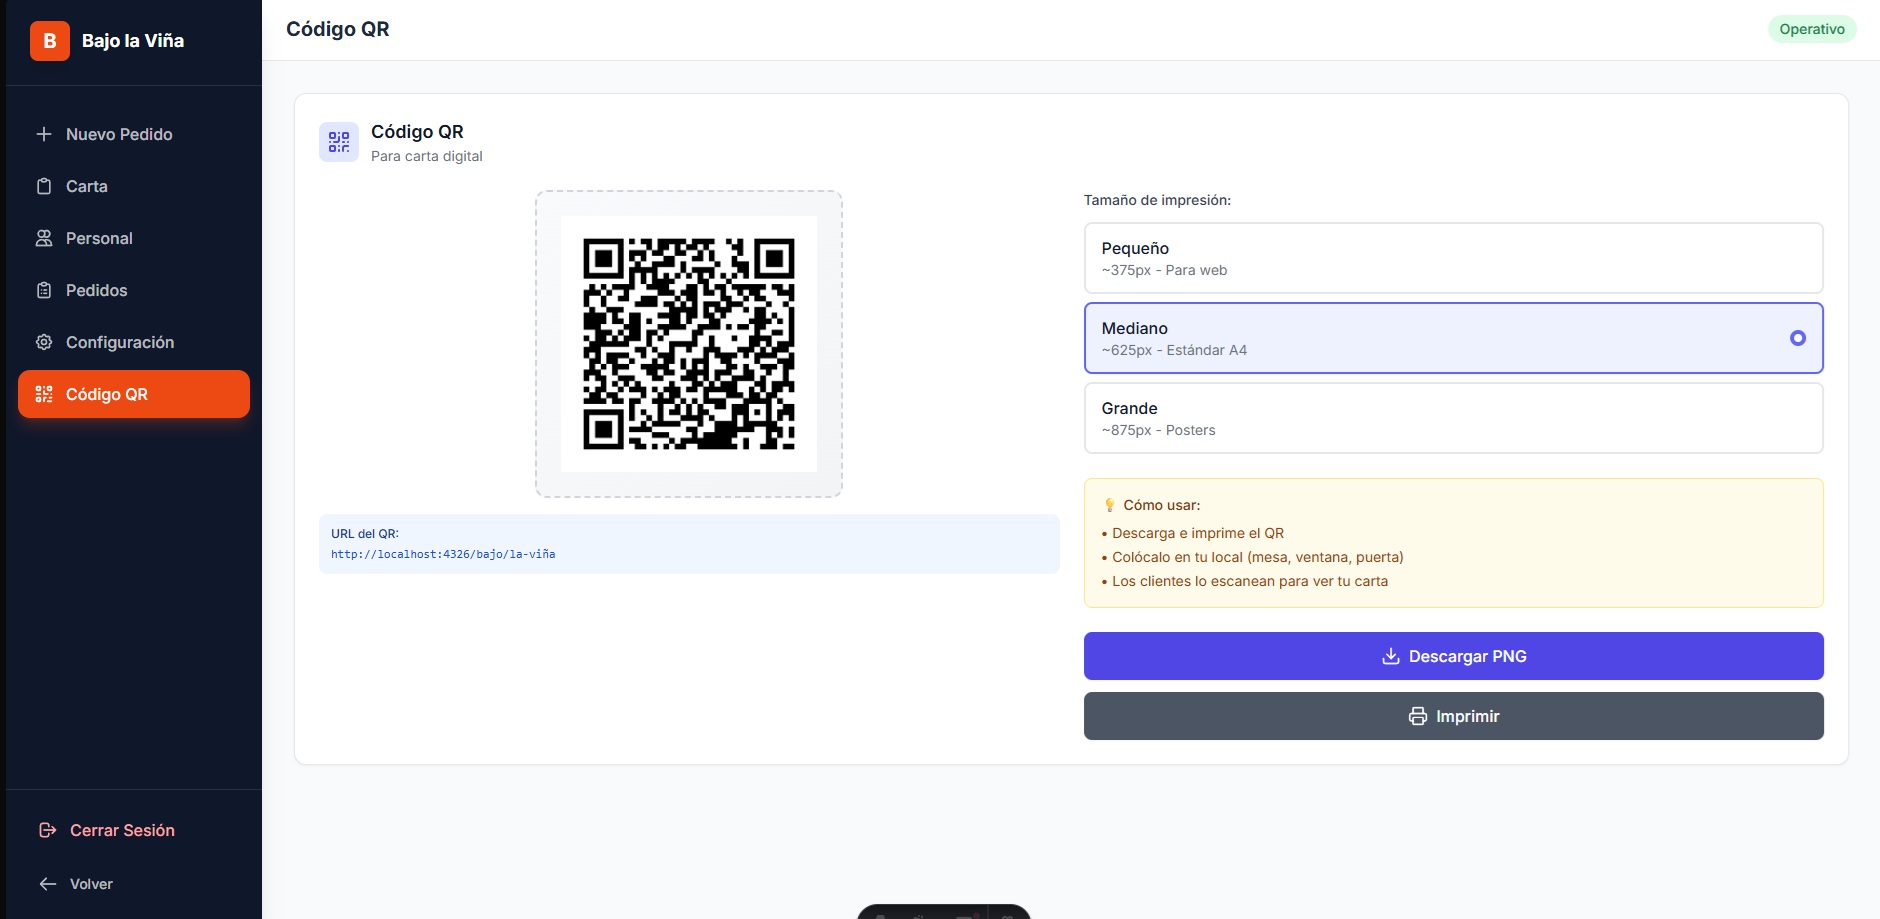Viewport: 1880px width, 919px height.
Task: Open Carta via its clipboard icon
Action: pyautogui.click(x=44, y=186)
